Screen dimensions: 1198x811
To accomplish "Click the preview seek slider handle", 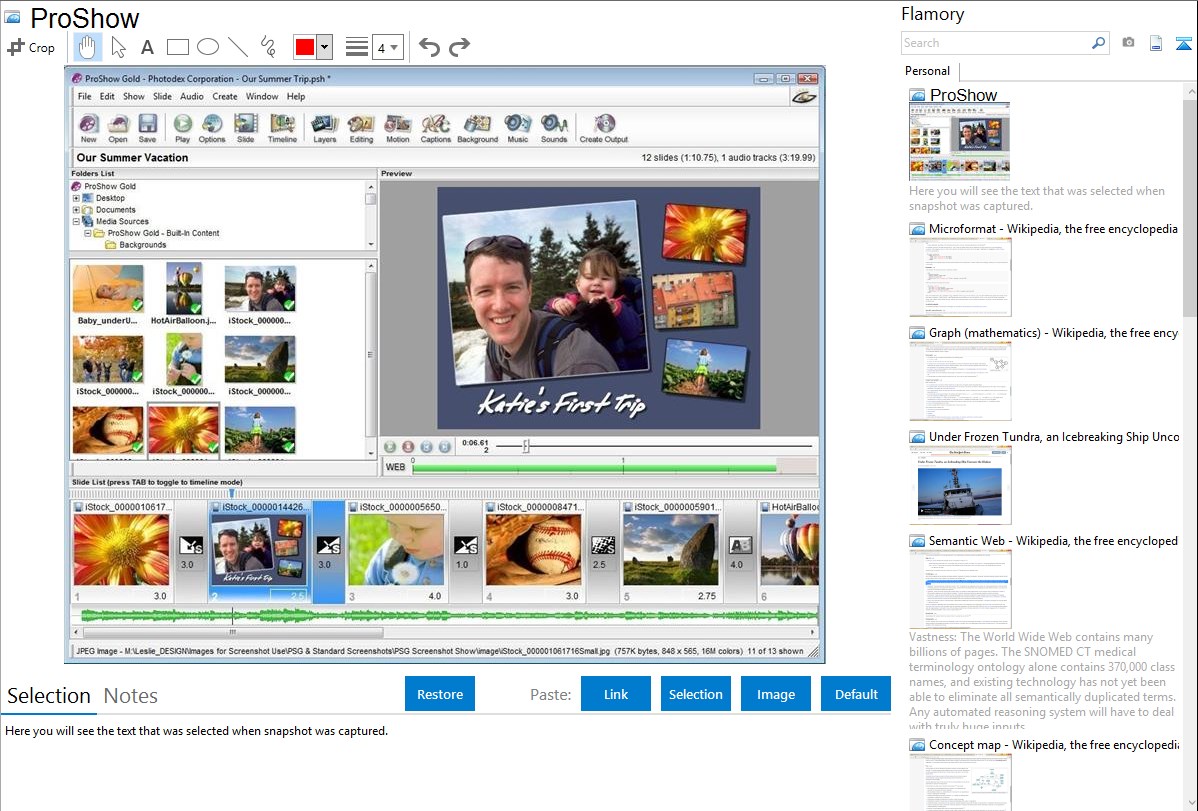I will click(526, 446).
